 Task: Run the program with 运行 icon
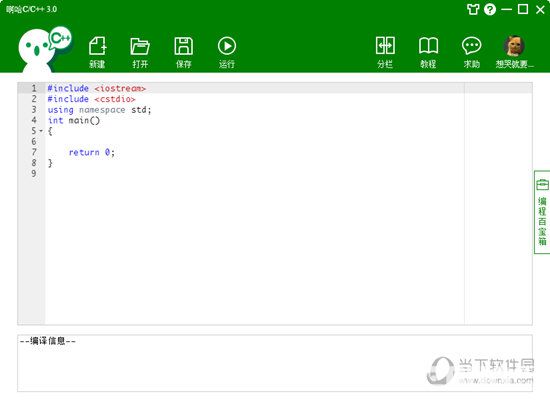tap(227, 52)
